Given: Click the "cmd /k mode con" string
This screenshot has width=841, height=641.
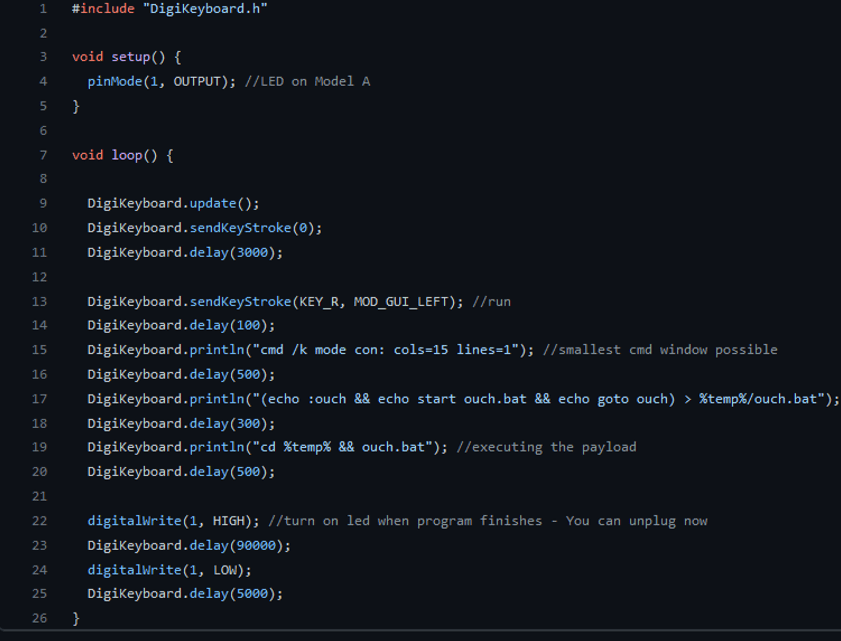Looking at the screenshot, I should (386, 350).
